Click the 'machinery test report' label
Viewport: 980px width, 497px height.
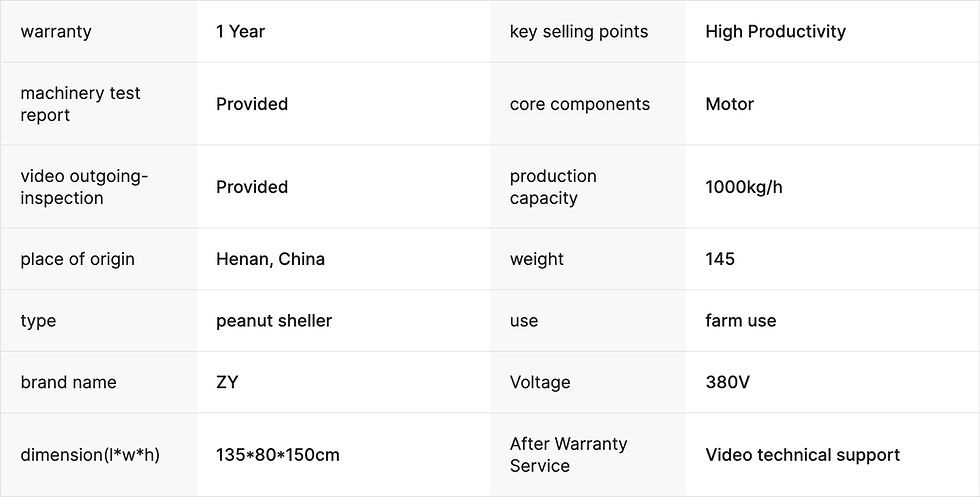click(81, 104)
